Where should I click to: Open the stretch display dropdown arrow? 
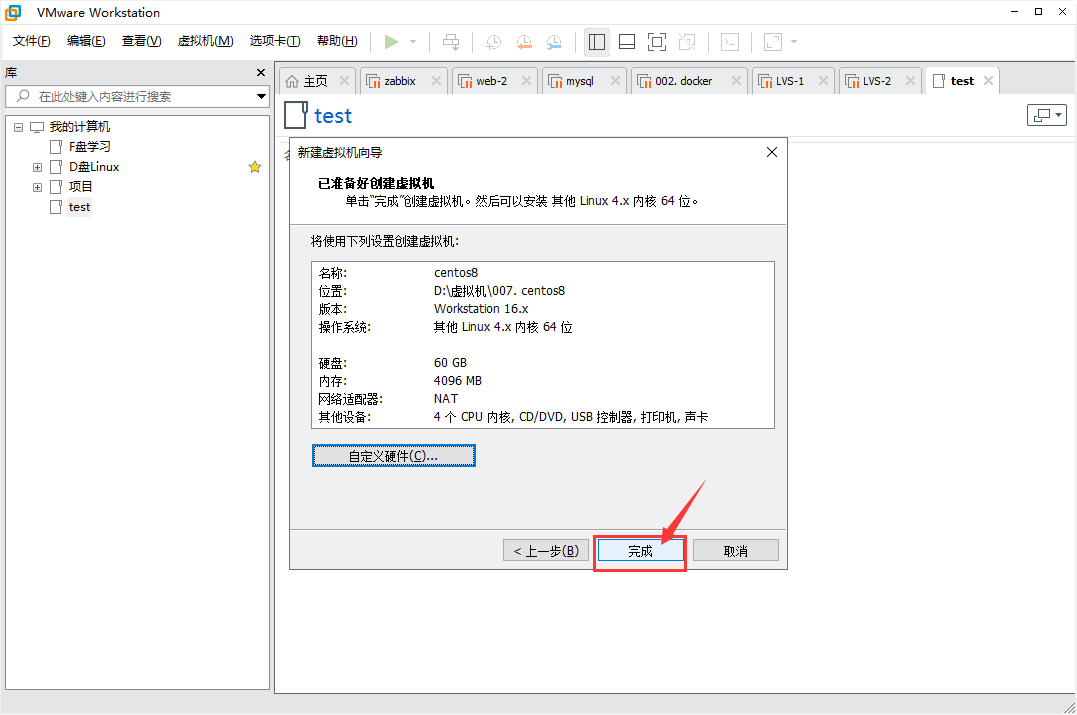pyautogui.click(x=794, y=42)
